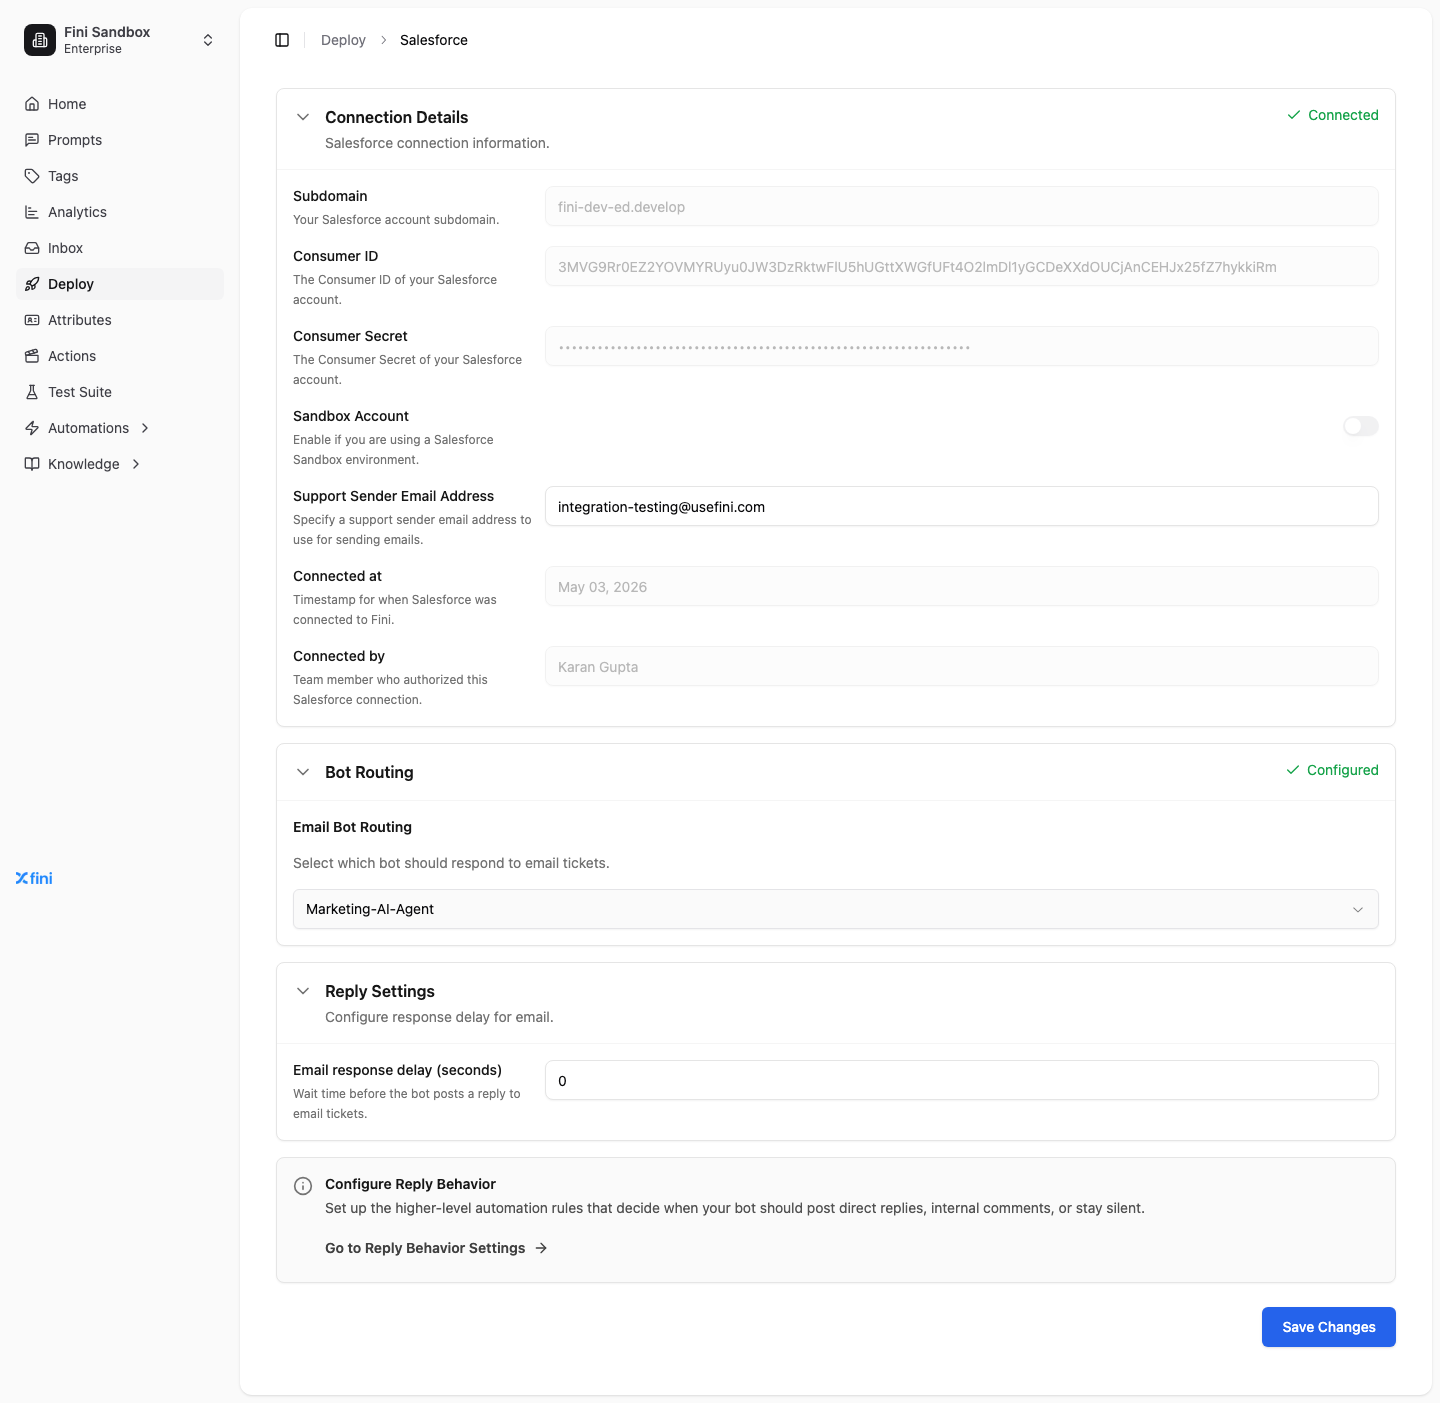This screenshot has height=1403, width=1440.
Task: Click the Salesforce breadcrumb
Action: point(434,40)
